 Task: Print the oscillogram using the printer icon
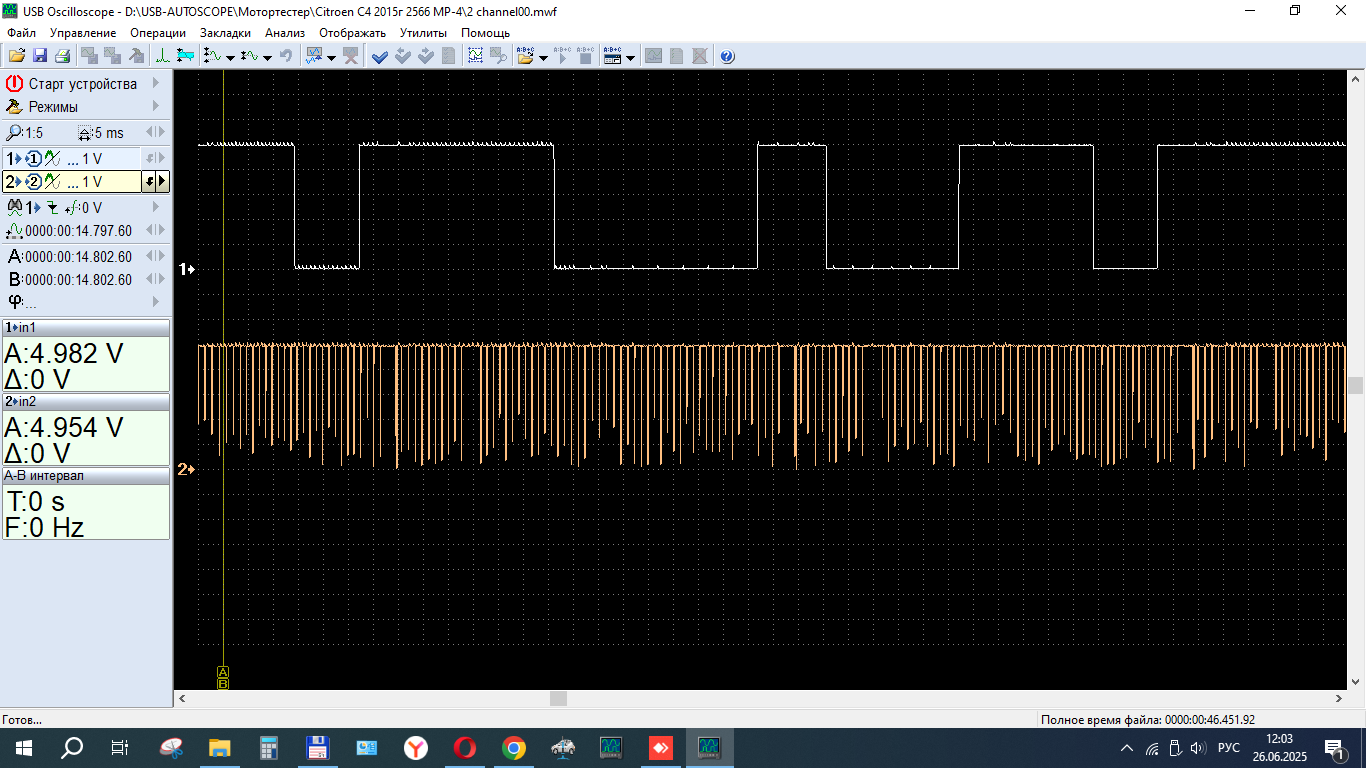click(x=62, y=56)
